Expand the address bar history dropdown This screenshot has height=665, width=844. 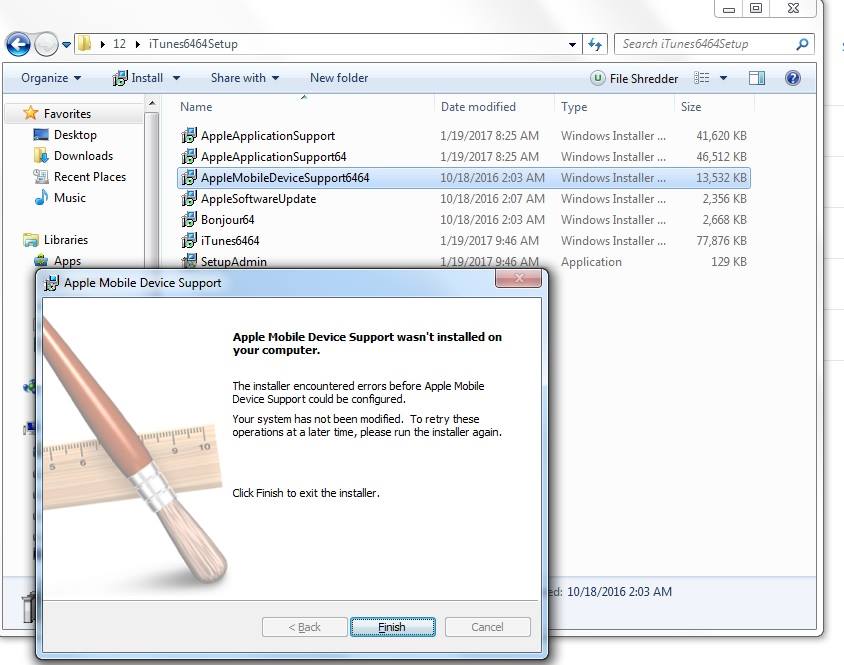point(572,45)
